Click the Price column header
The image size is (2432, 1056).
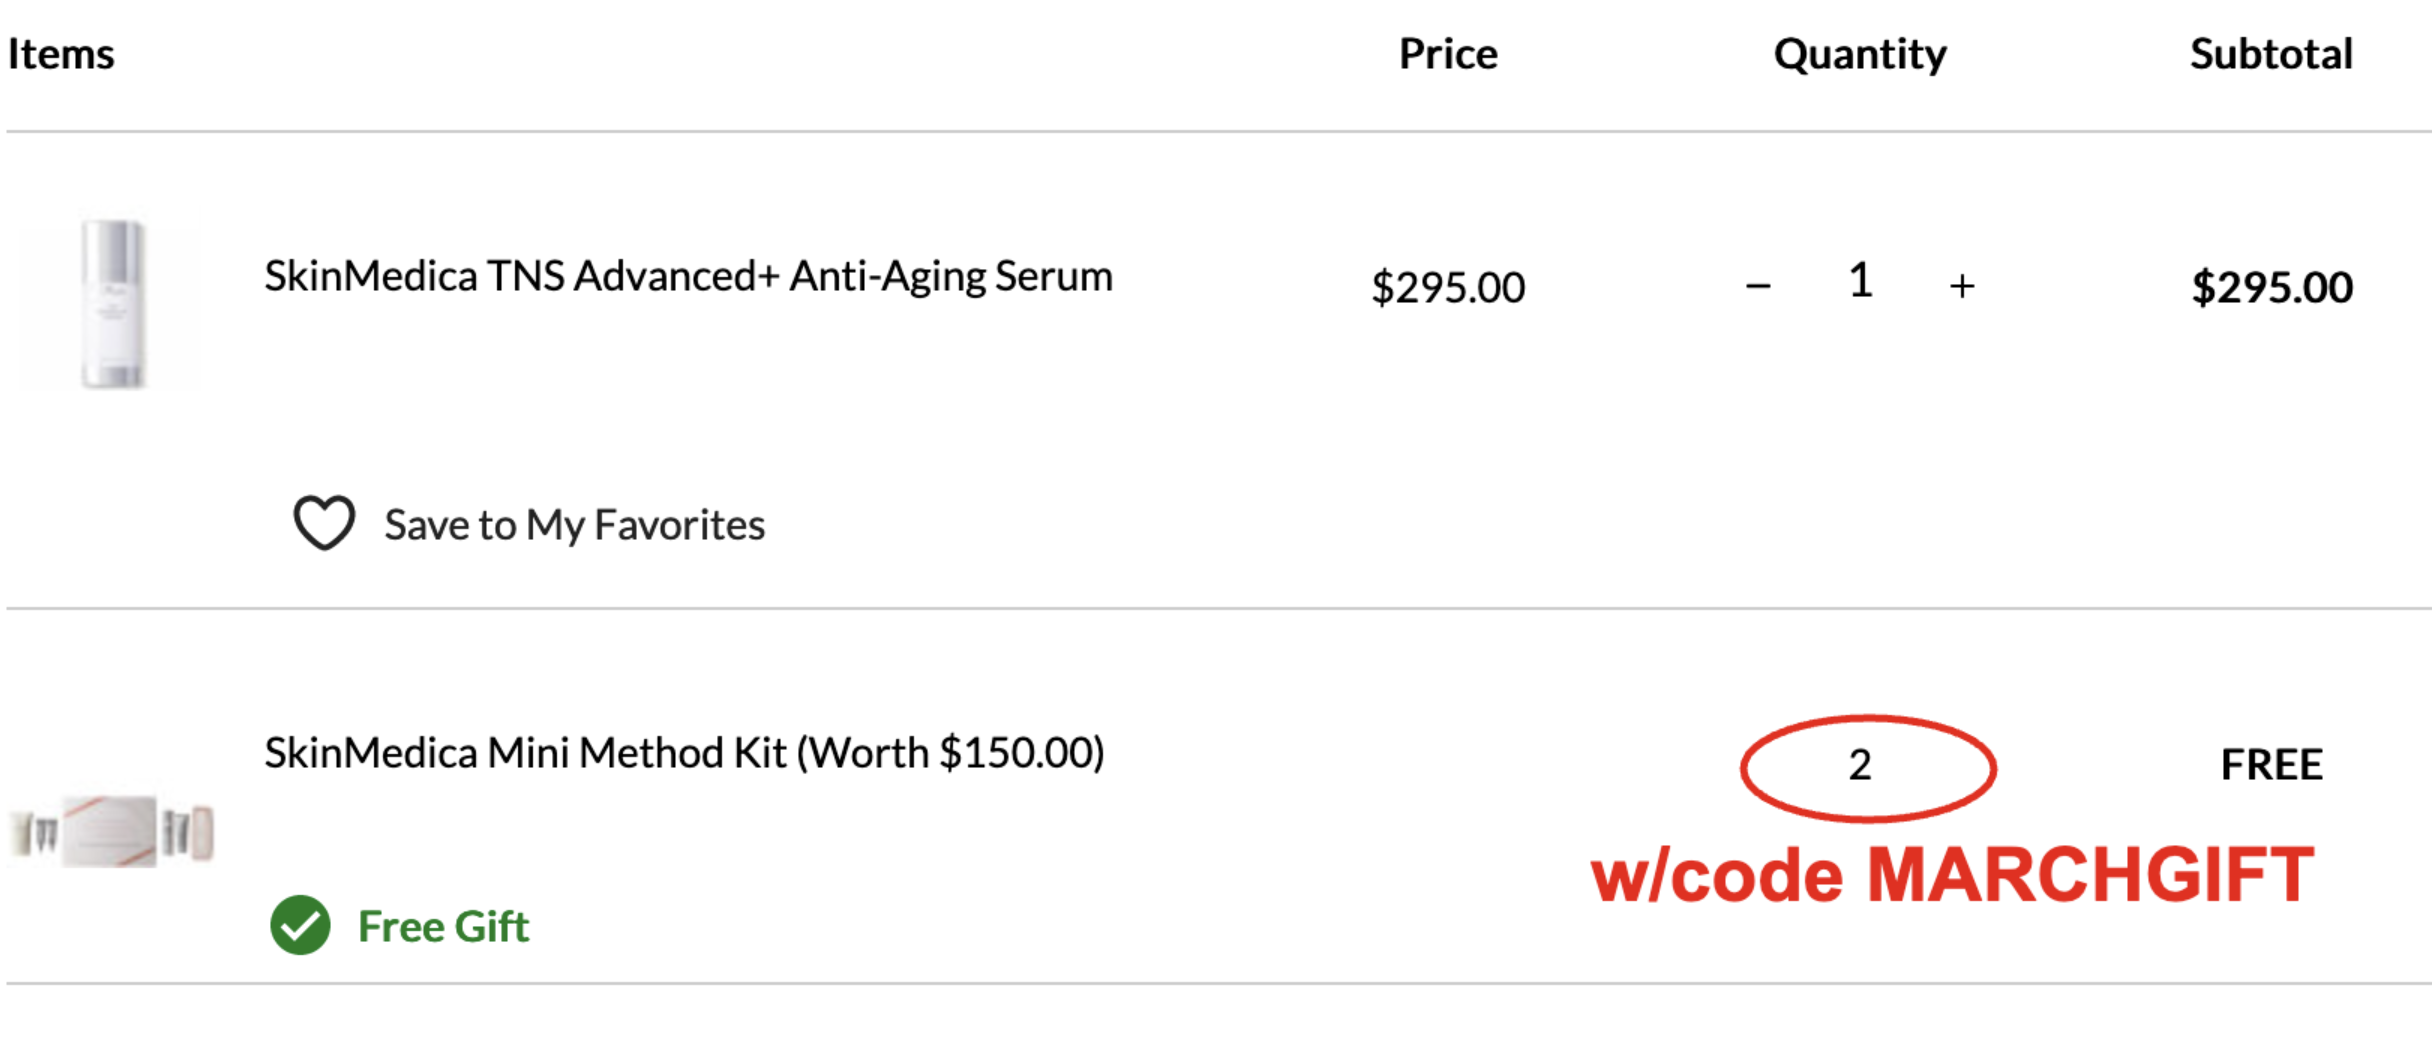click(1448, 54)
